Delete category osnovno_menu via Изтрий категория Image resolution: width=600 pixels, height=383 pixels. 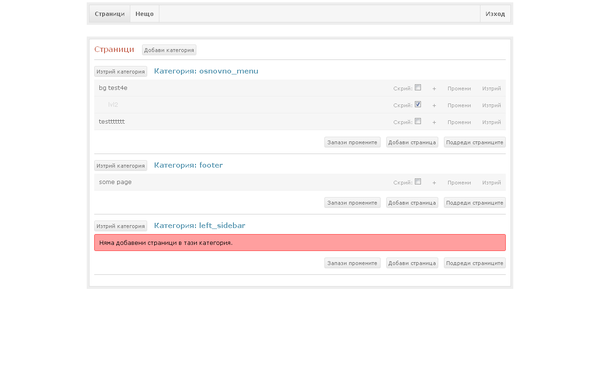tap(121, 72)
